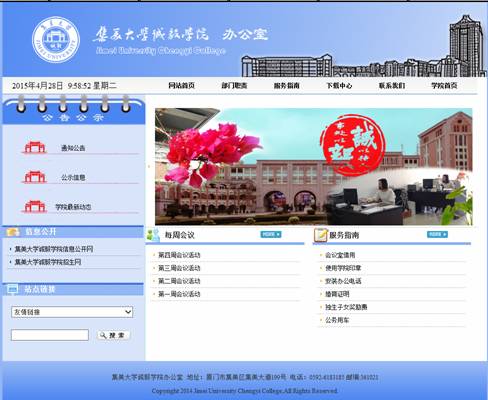Viewport: 488px width, 400px height.
Task: Click the footer address line
Action: pos(245,377)
